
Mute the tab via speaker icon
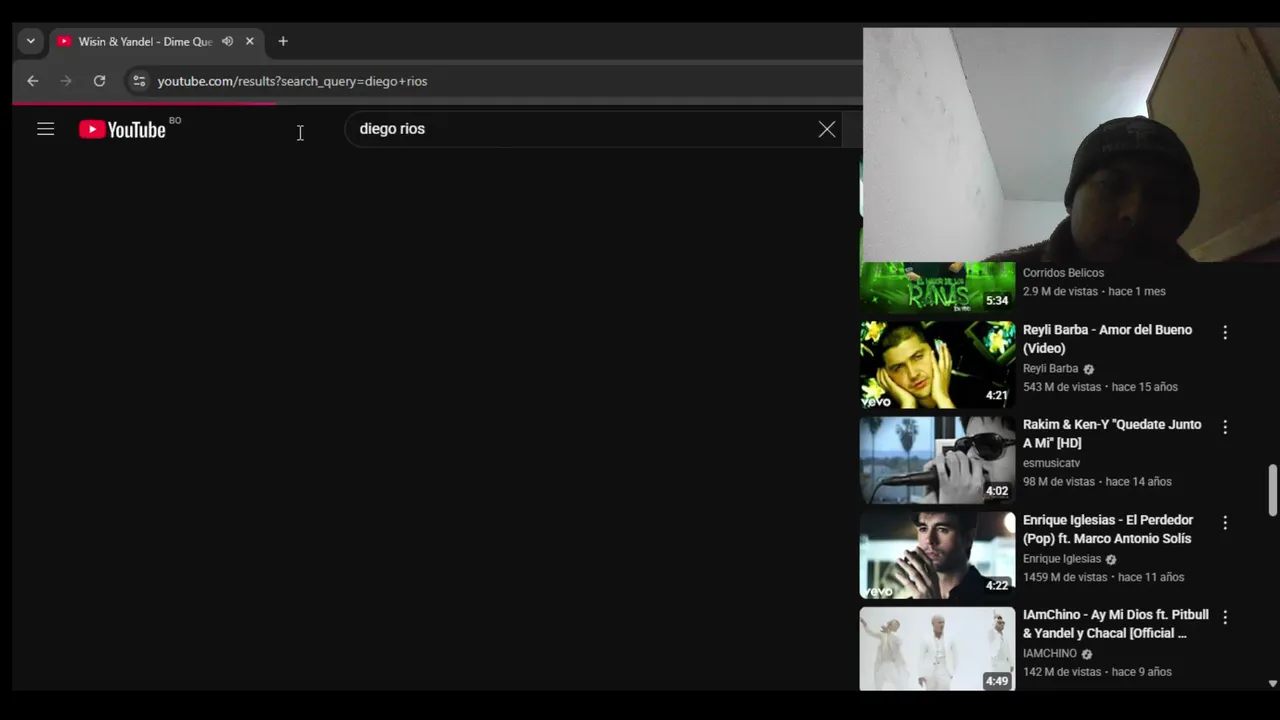tap(227, 41)
